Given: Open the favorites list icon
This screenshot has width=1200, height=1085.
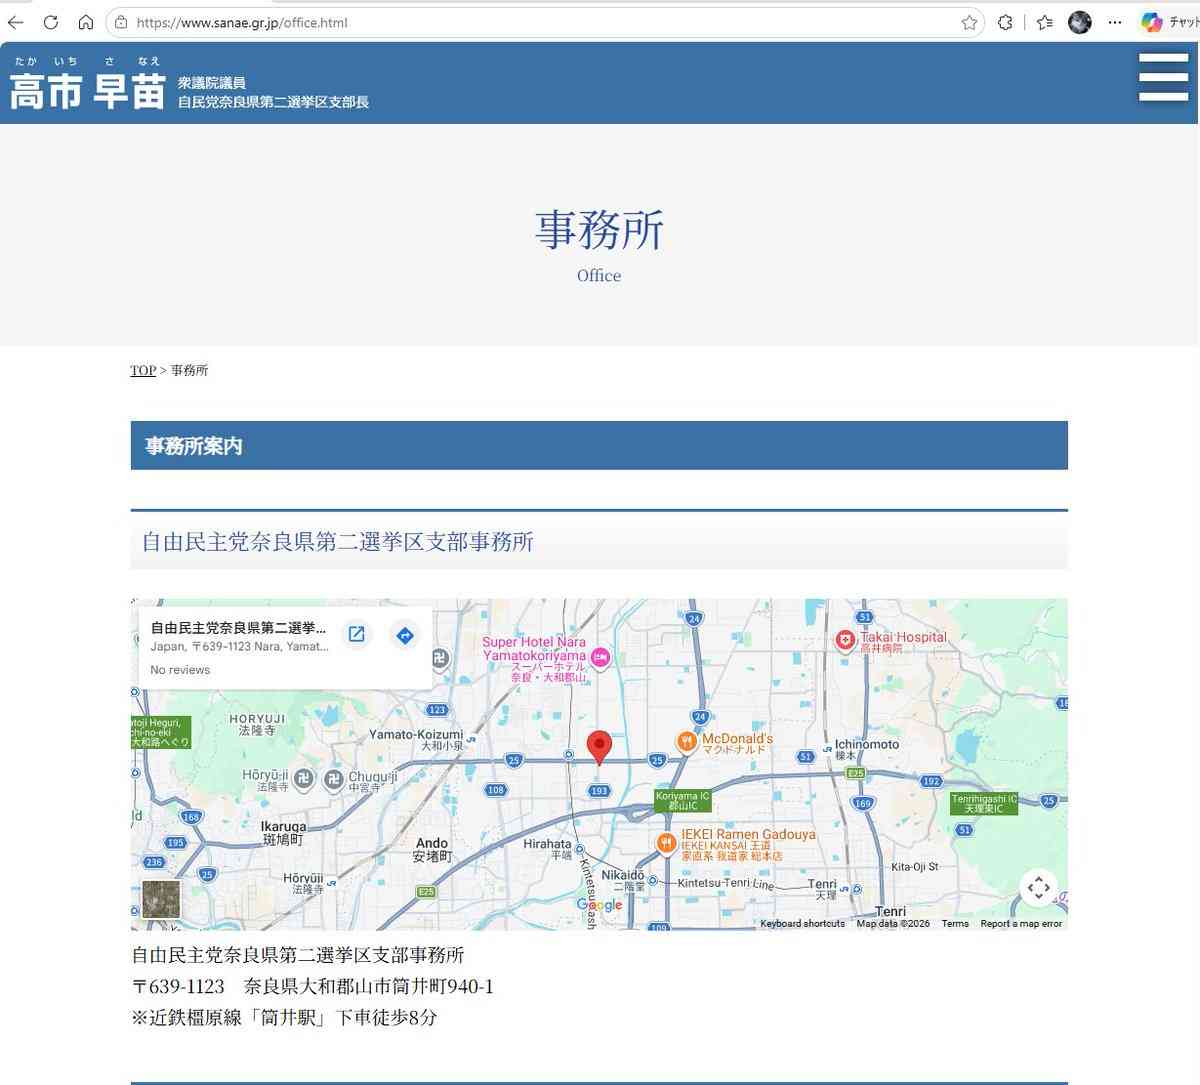Looking at the screenshot, I should tap(1045, 22).
